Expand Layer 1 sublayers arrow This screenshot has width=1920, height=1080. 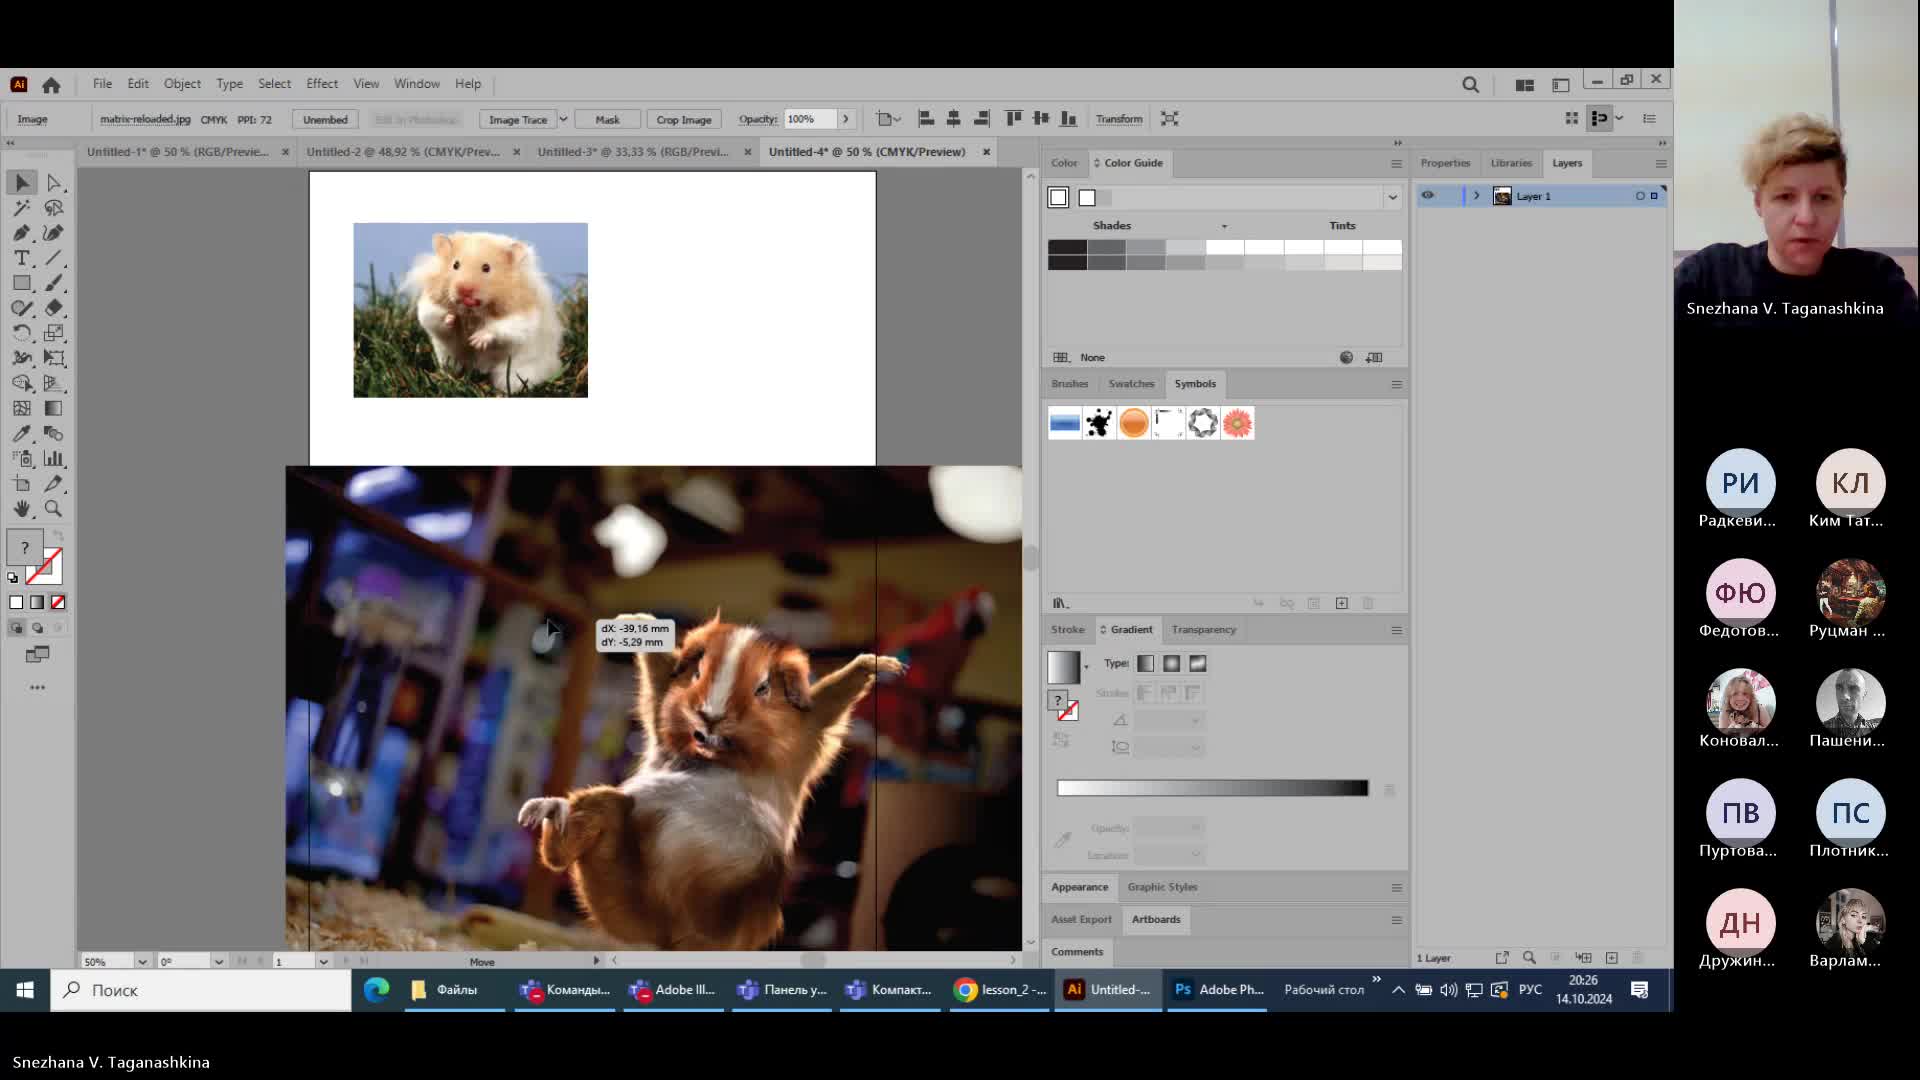[1476, 196]
